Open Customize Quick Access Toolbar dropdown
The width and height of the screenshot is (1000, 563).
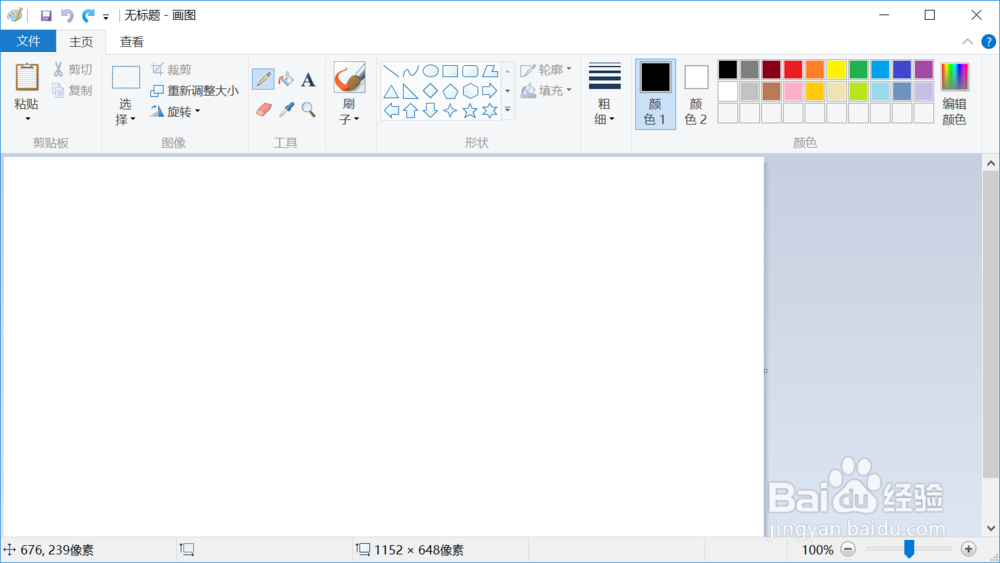[x=106, y=17]
